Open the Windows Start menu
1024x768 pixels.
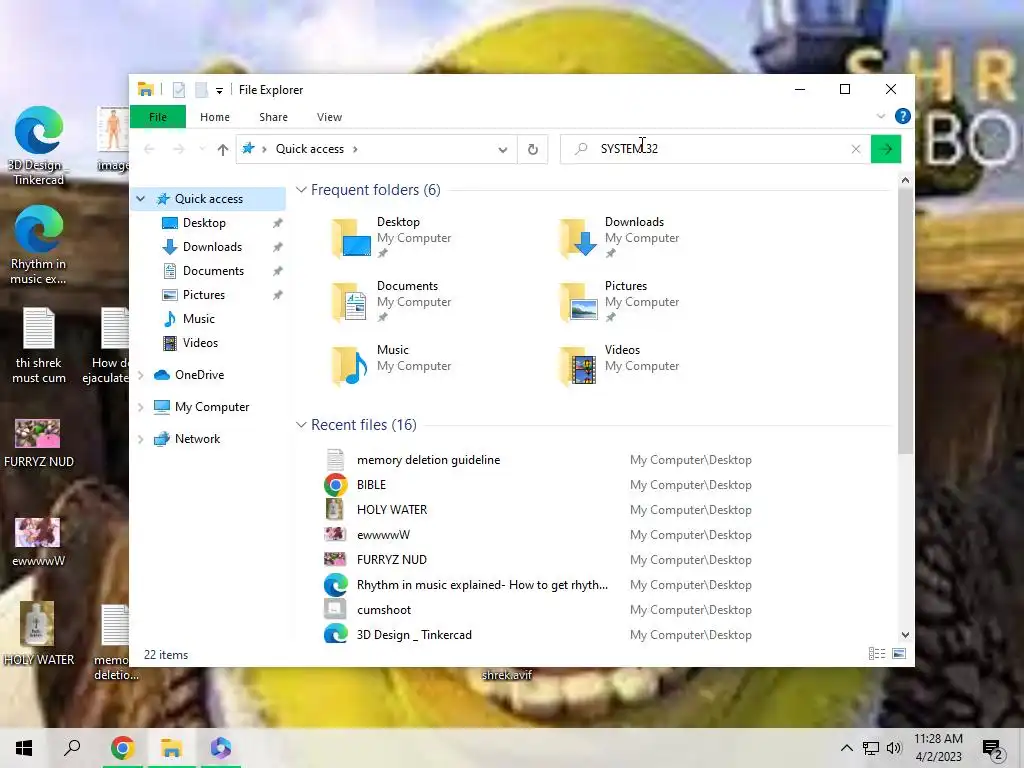click(24, 748)
